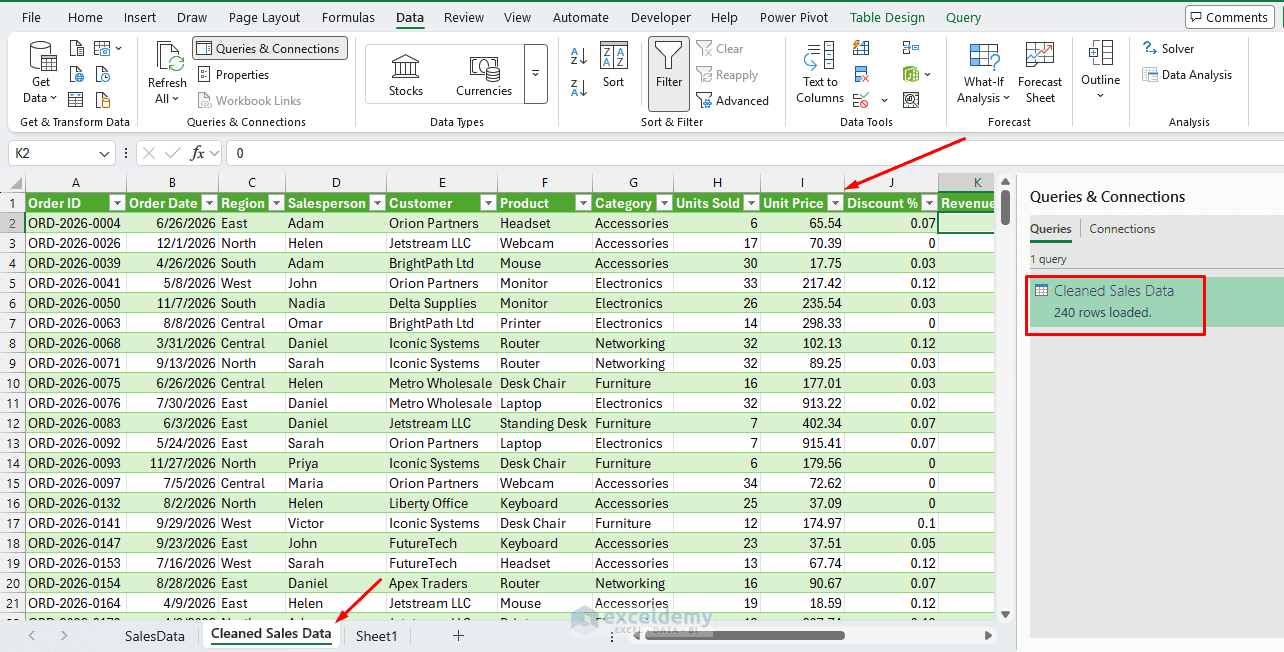Click the vertical scrollbar thumb

pyautogui.click(x=1005, y=207)
